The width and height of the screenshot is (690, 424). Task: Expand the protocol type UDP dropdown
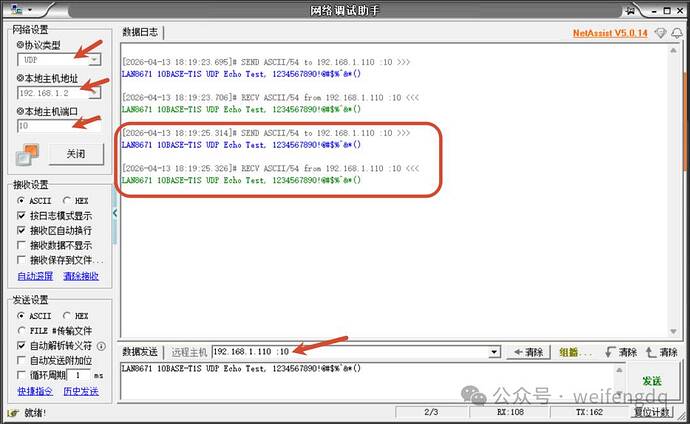pos(95,59)
